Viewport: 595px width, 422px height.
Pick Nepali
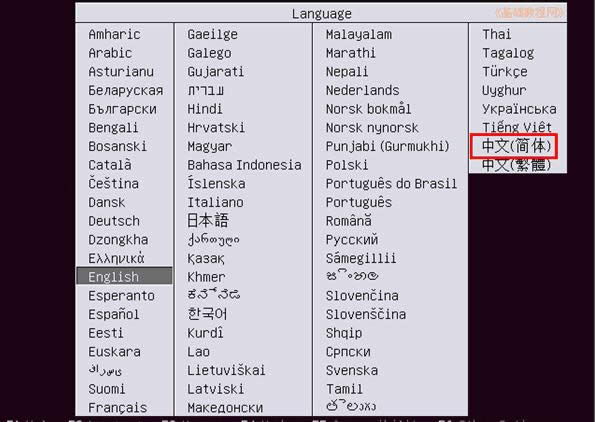(x=347, y=72)
